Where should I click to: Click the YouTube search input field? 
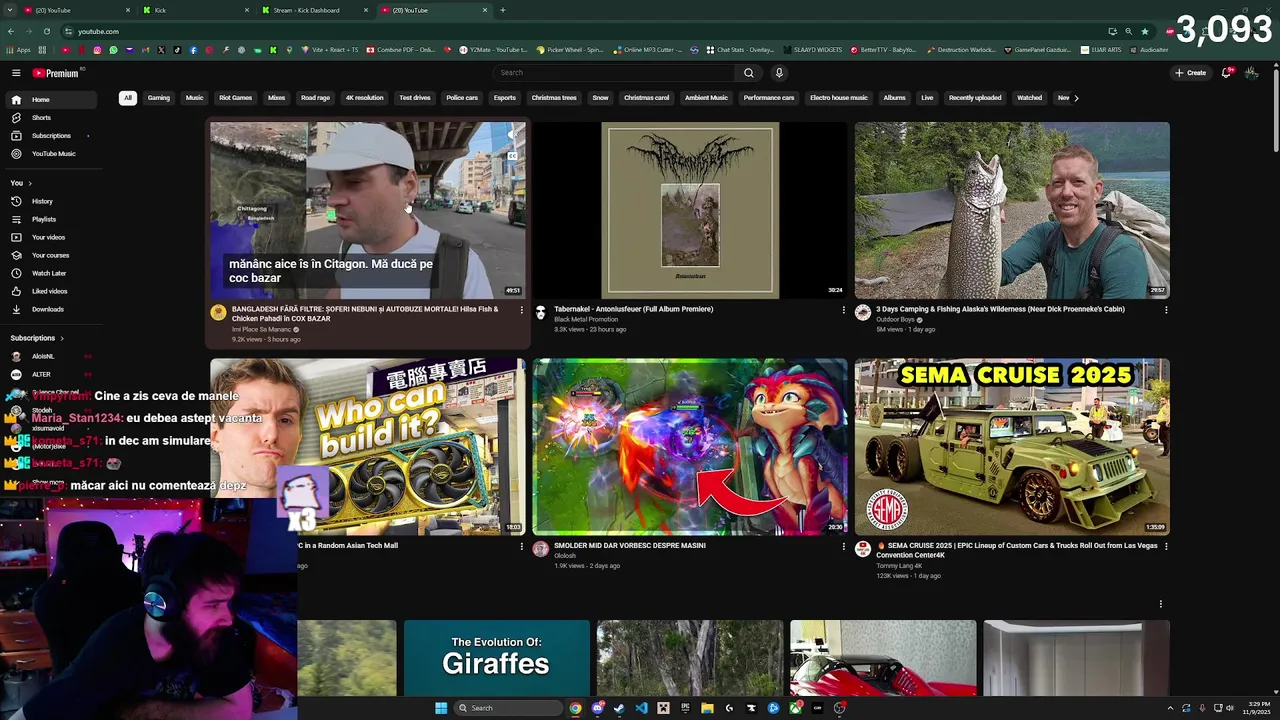(x=614, y=73)
